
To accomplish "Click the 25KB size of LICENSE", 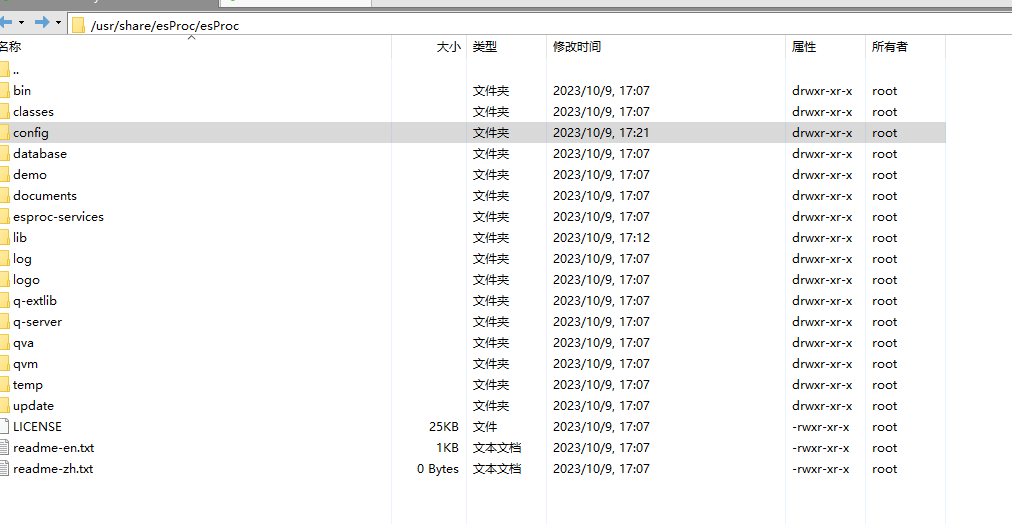I will [x=443, y=427].
